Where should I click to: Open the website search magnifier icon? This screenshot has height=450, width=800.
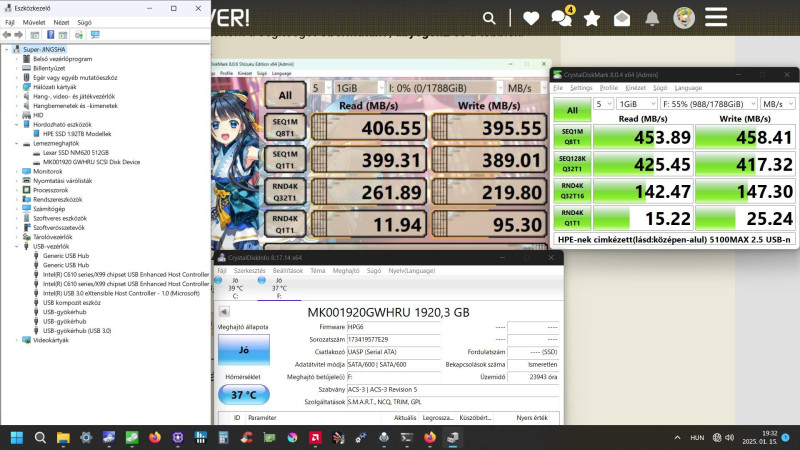(x=489, y=18)
